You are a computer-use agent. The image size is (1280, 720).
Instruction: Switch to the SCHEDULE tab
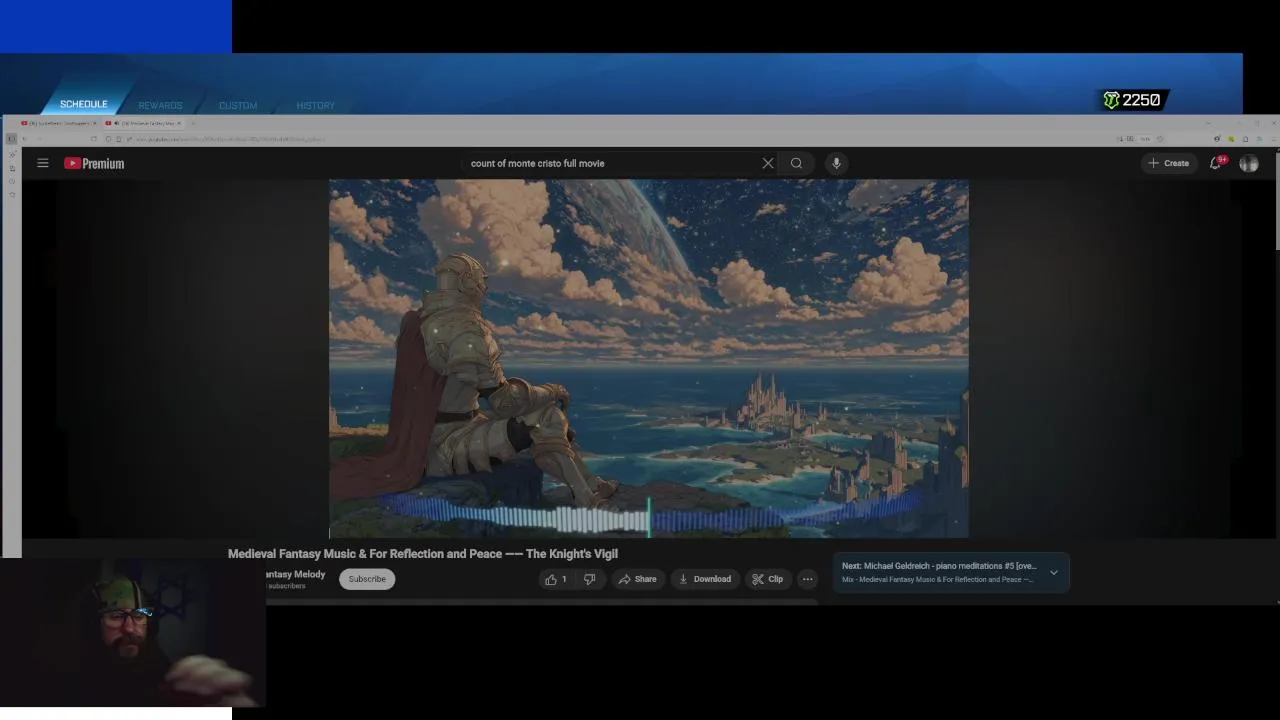click(83, 104)
